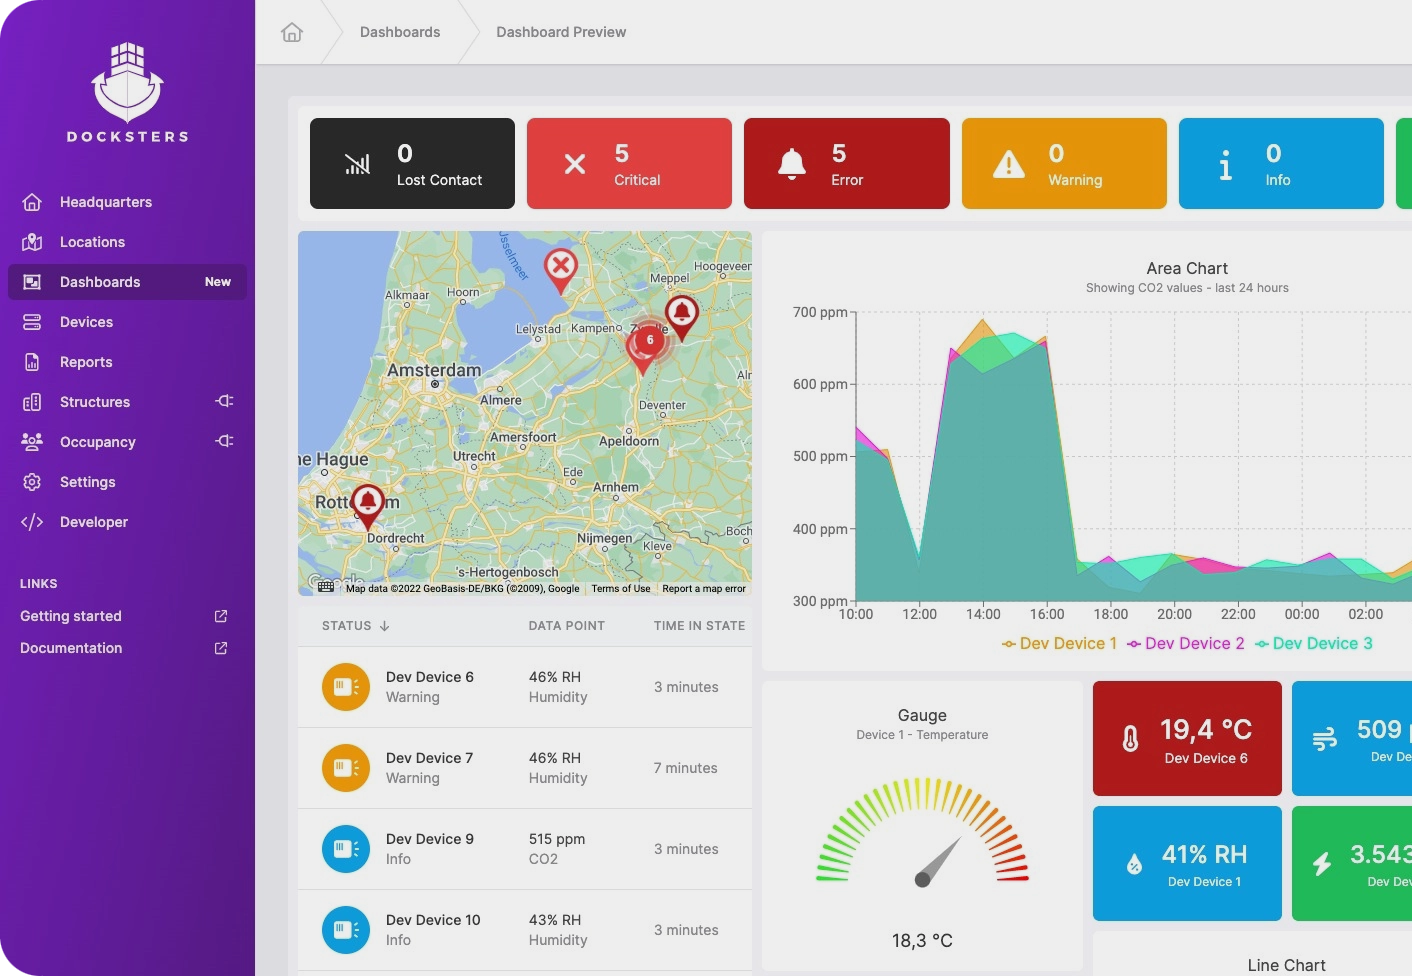The image size is (1412, 976).
Task: Click the bell map marker near Rotterdam
Action: 368,502
